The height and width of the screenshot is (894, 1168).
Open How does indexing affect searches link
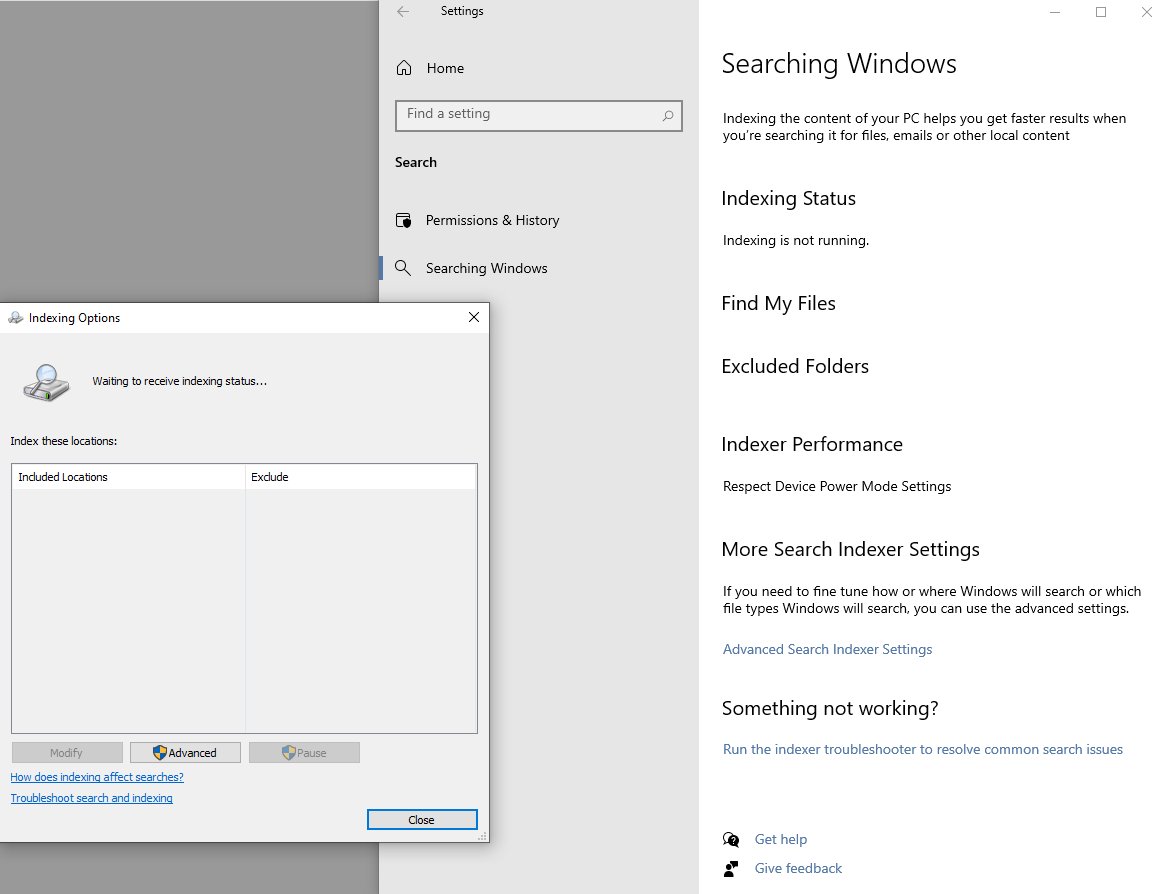tap(97, 777)
